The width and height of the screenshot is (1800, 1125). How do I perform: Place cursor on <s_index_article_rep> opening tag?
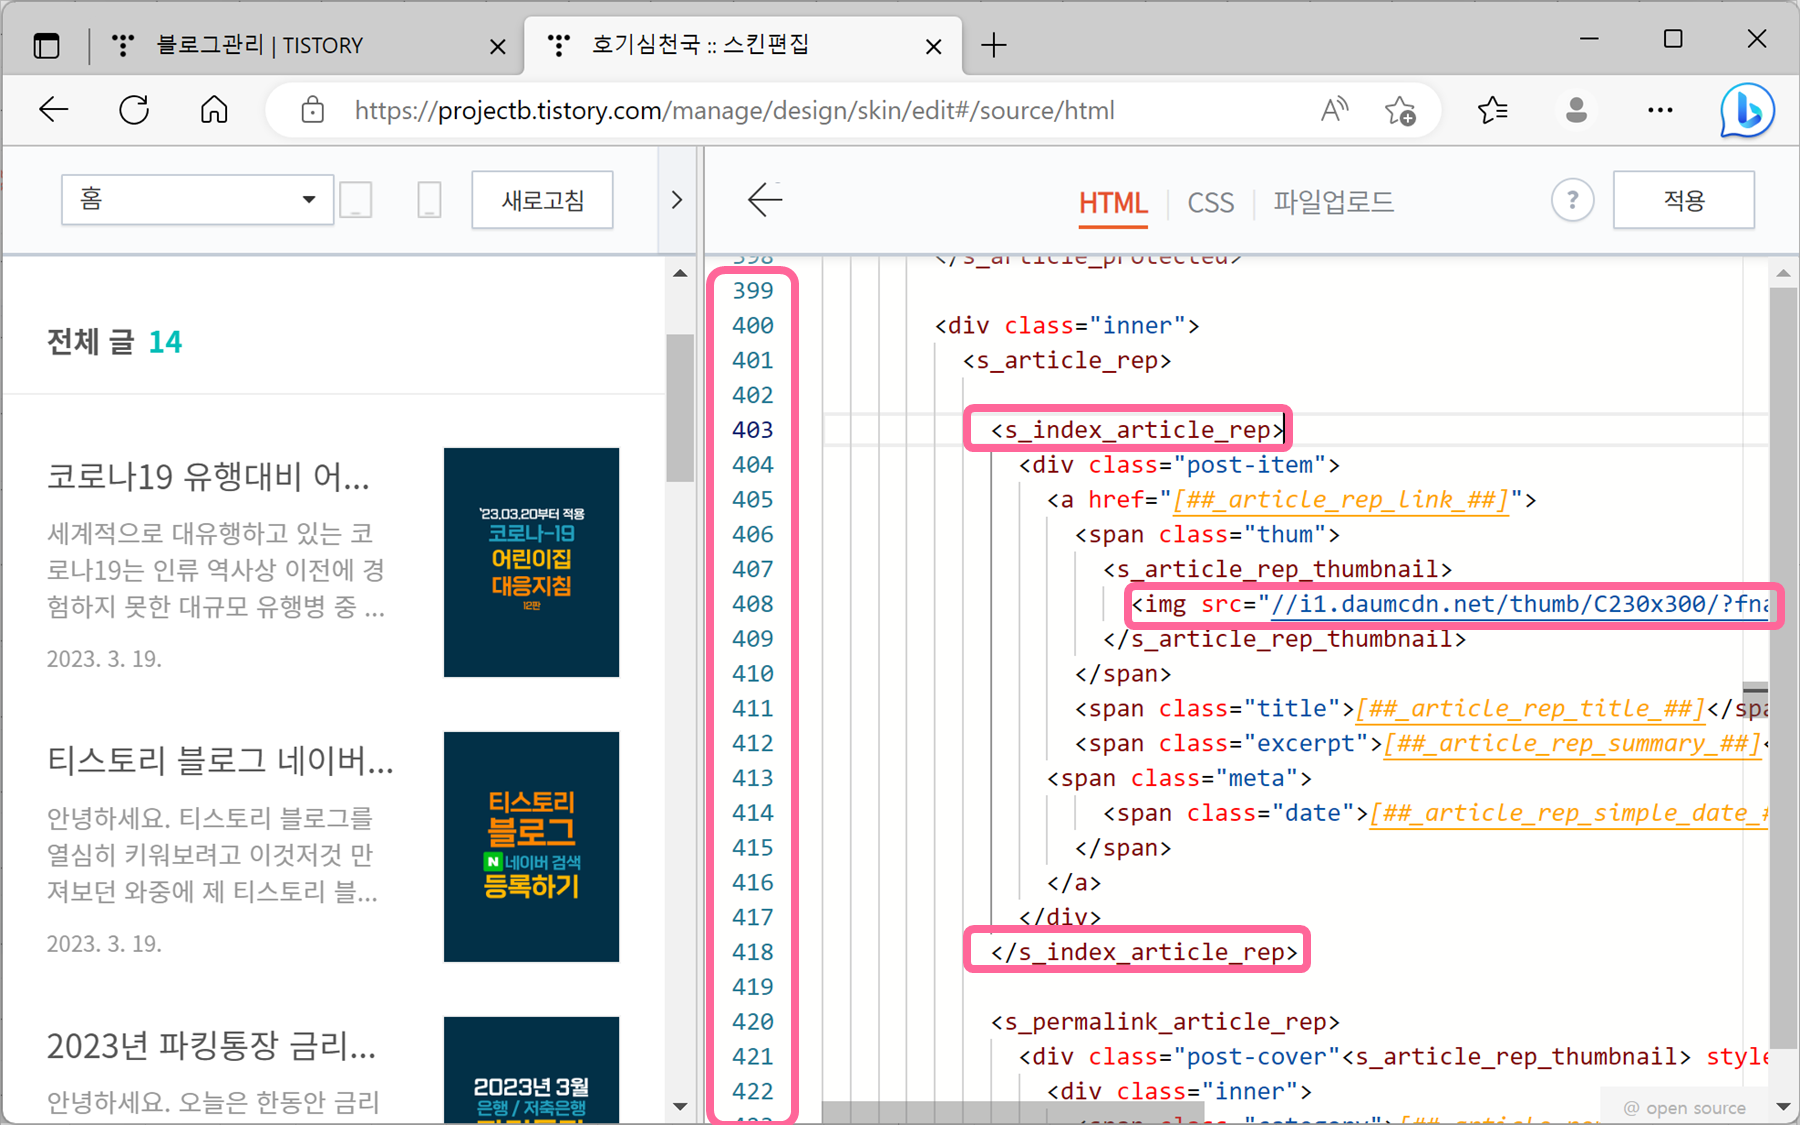(1137, 430)
